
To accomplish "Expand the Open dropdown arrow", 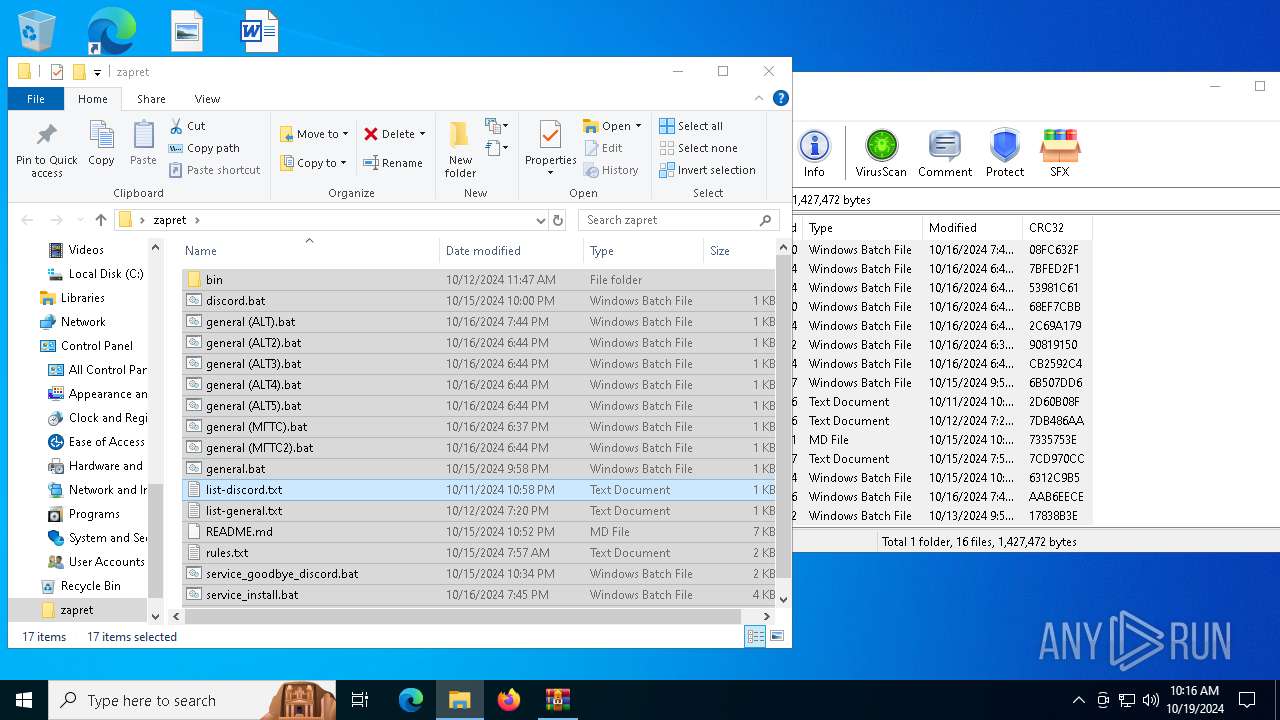I will point(638,126).
